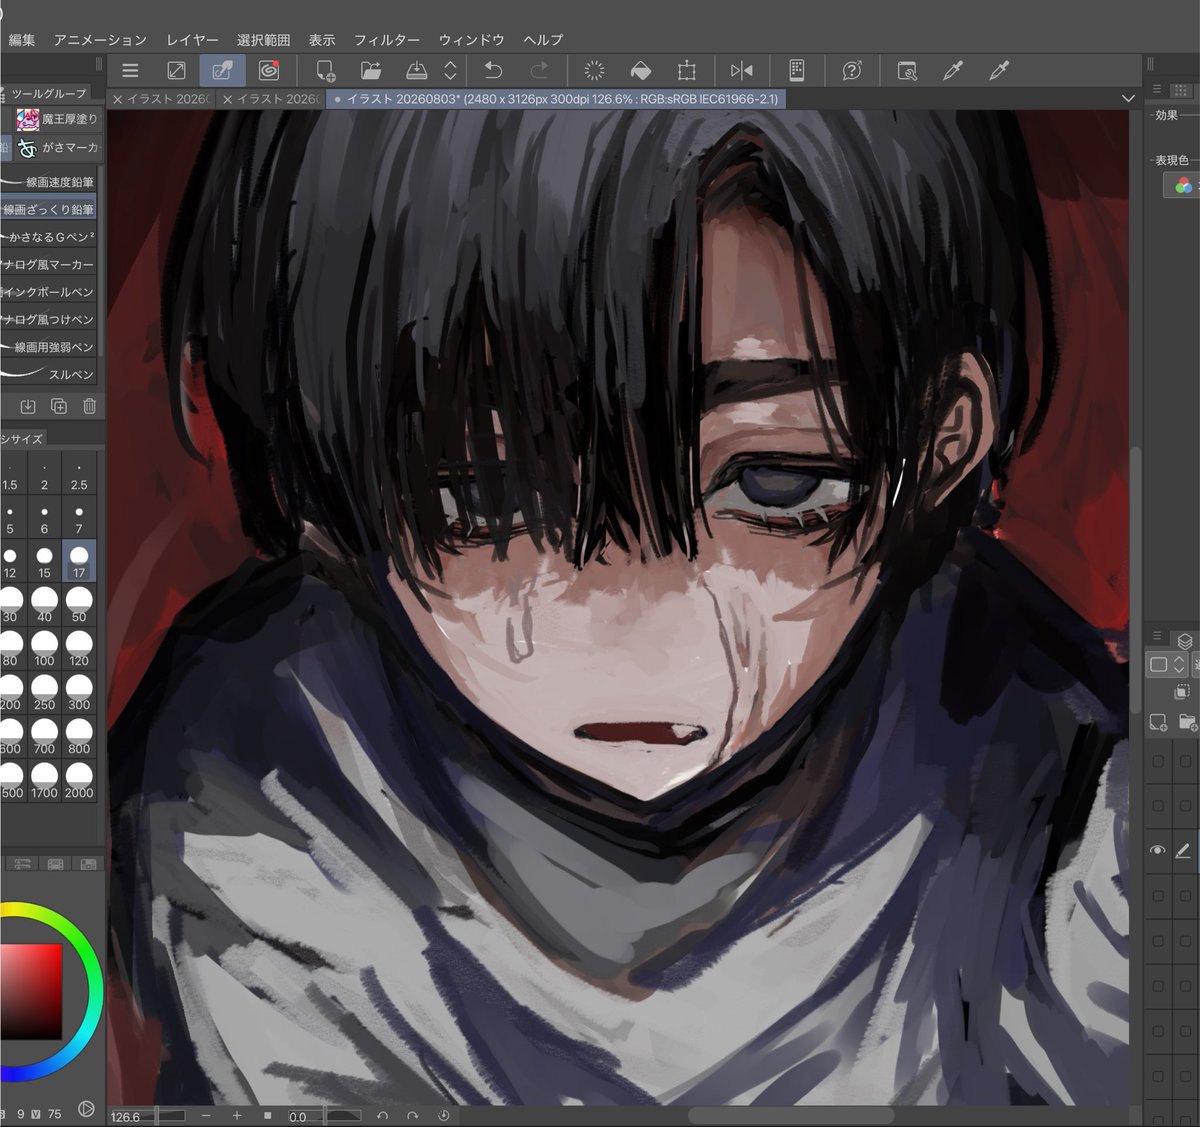The height and width of the screenshot is (1127, 1200).
Task: Select the インクボールペン sub tool
Action: click(49, 292)
